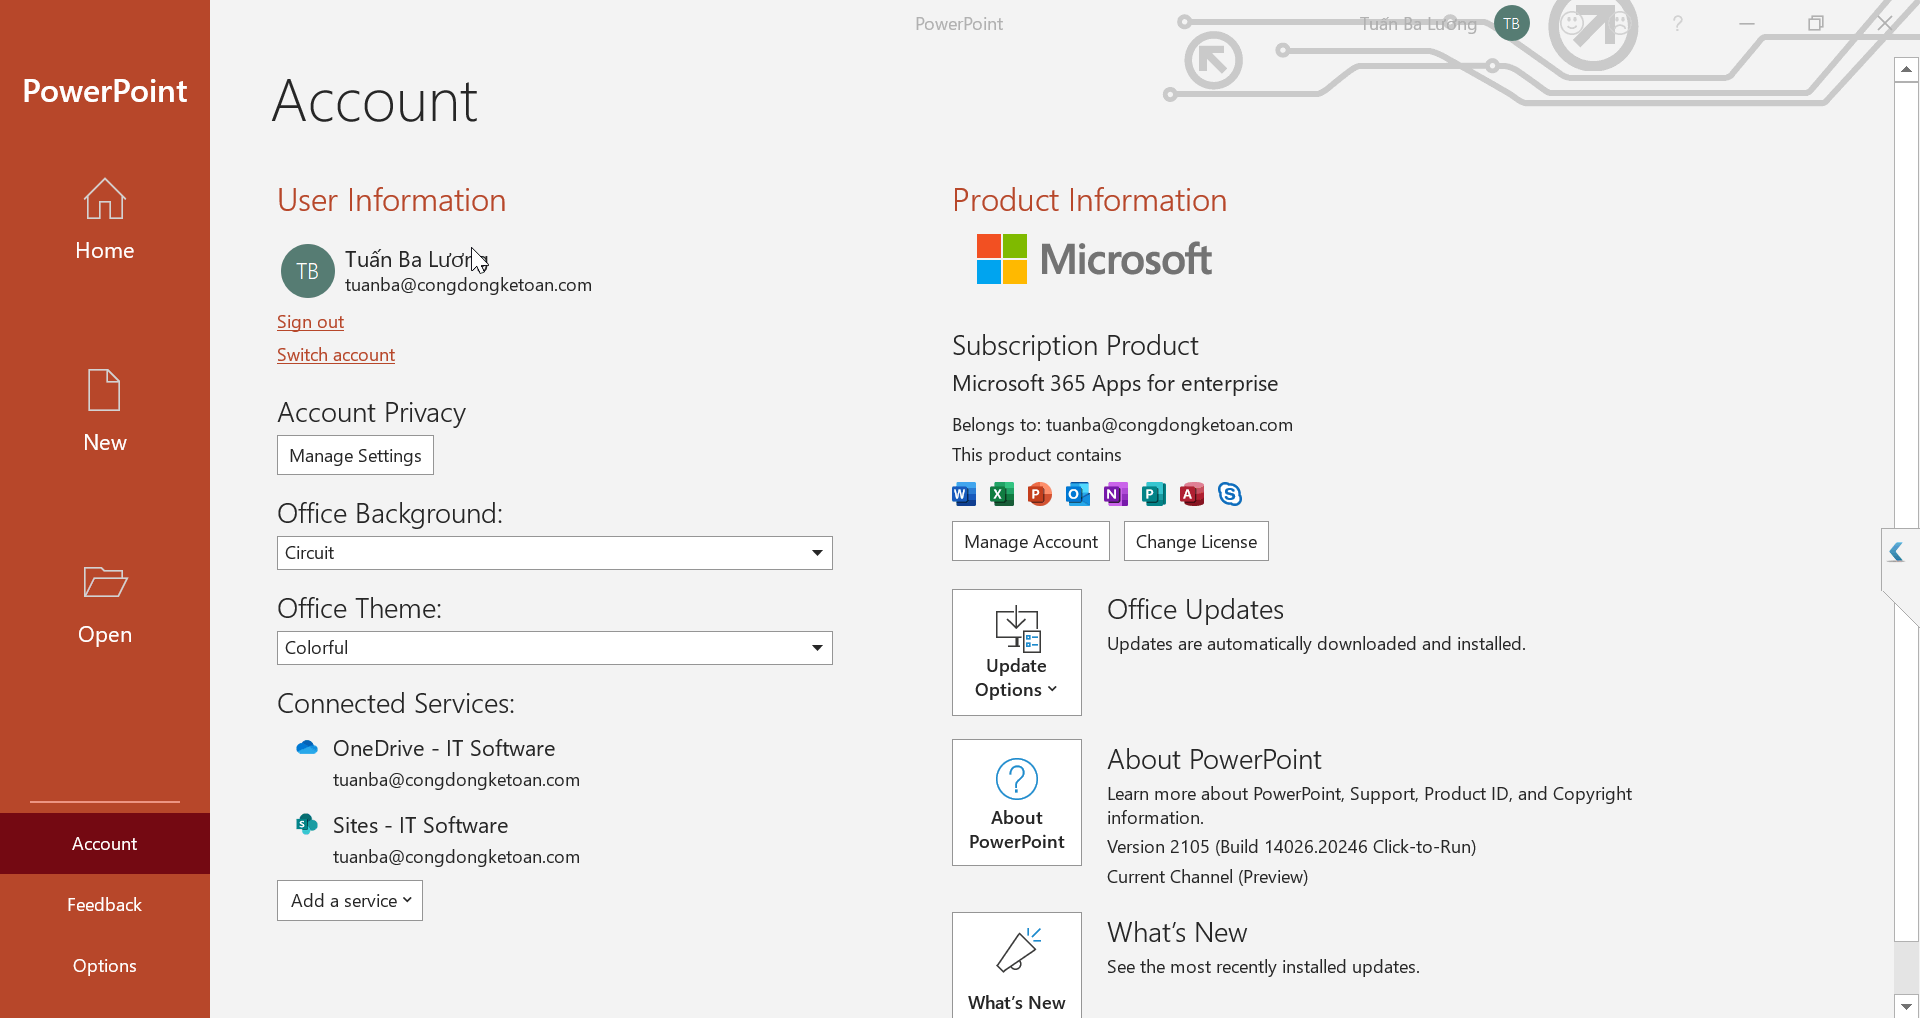The width and height of the screenshot is (1920, 1018).
Task: Click the scrollbar up arrow
Action: pyautogui.click(x=1906, y=69)
